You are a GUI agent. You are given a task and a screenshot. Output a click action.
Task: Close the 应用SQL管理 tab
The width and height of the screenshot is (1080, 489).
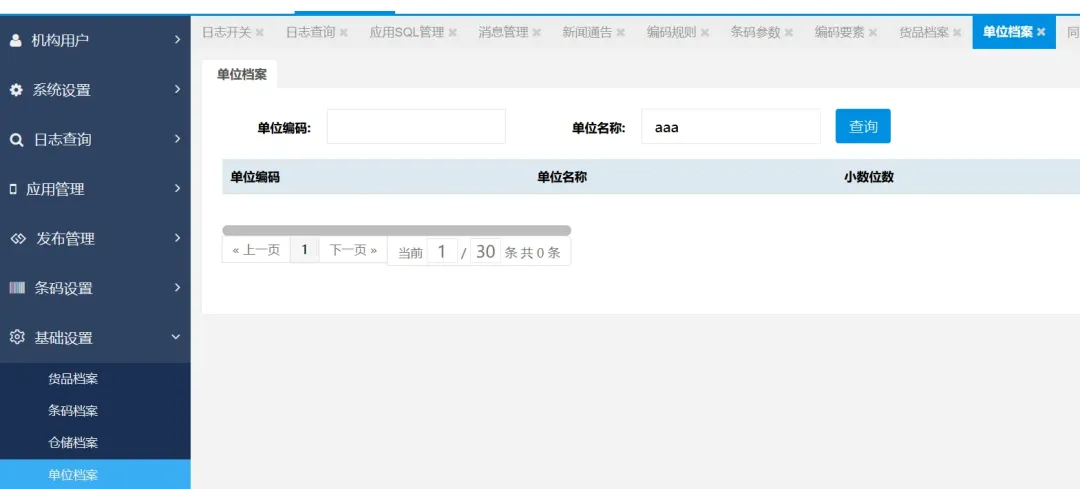(x=453, y=32)
